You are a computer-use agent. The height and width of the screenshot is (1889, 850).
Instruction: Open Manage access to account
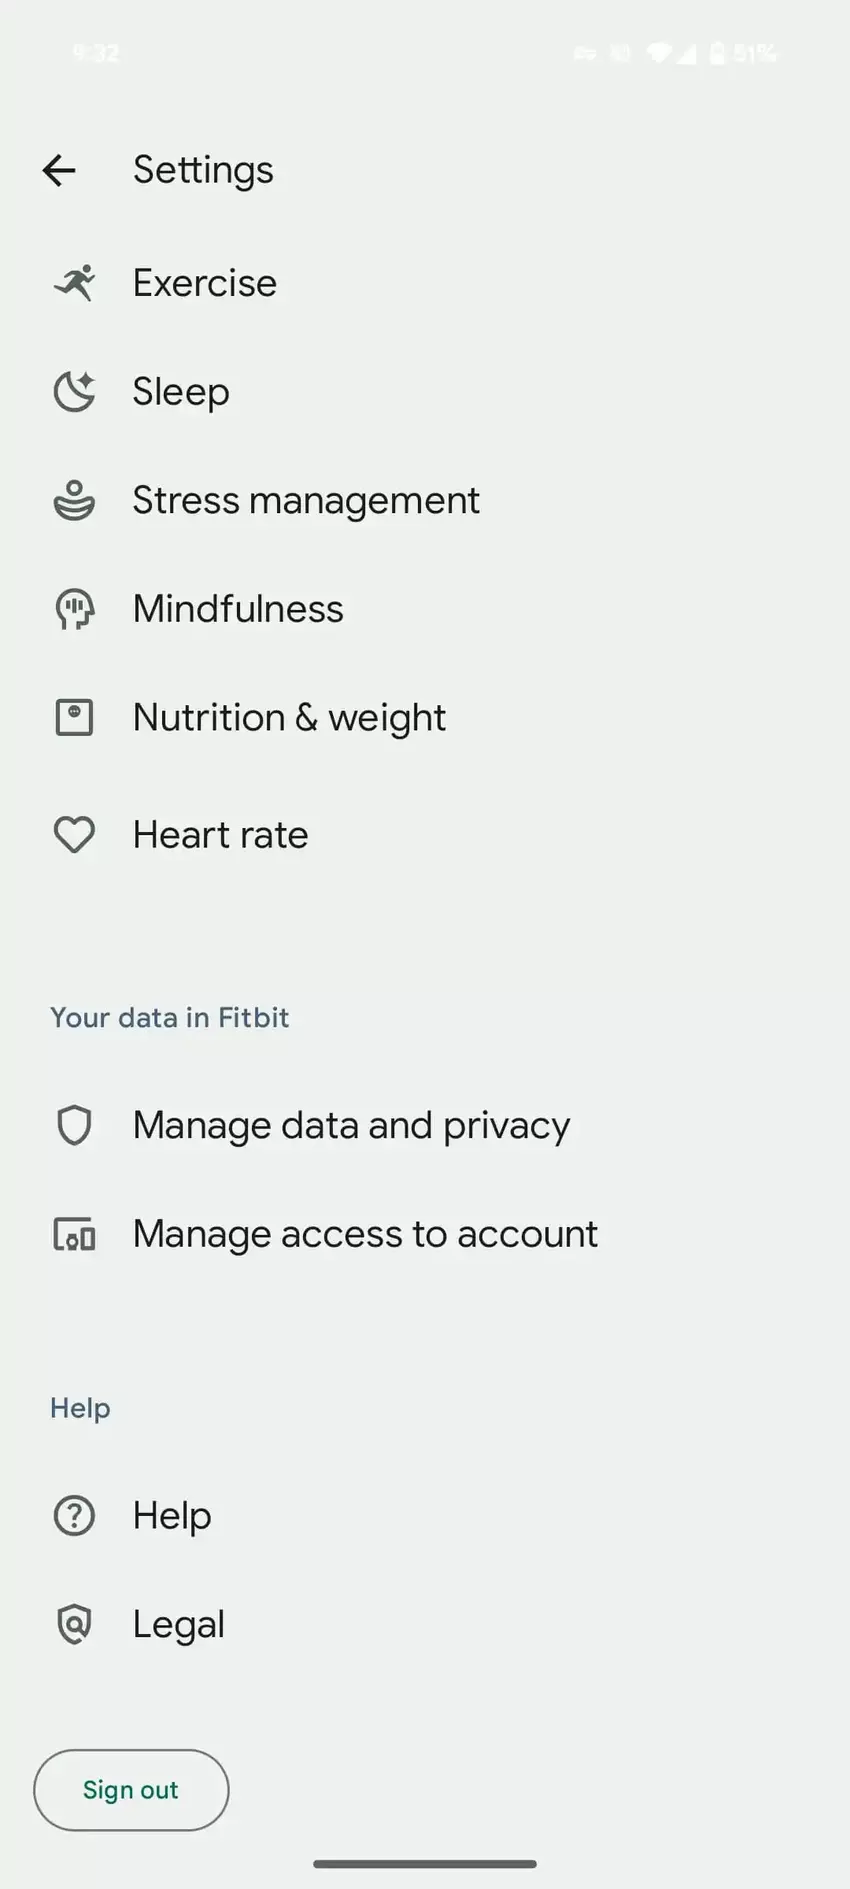point(365,1235)
